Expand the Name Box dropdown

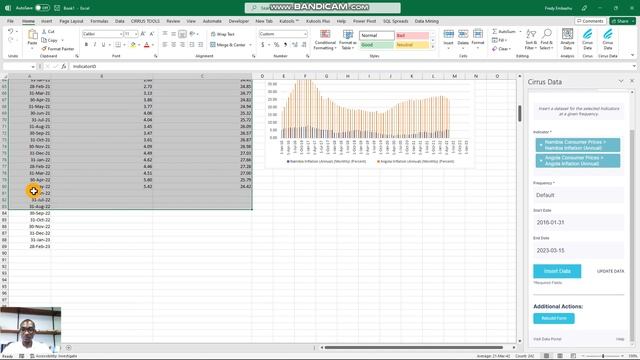point(33,67)
